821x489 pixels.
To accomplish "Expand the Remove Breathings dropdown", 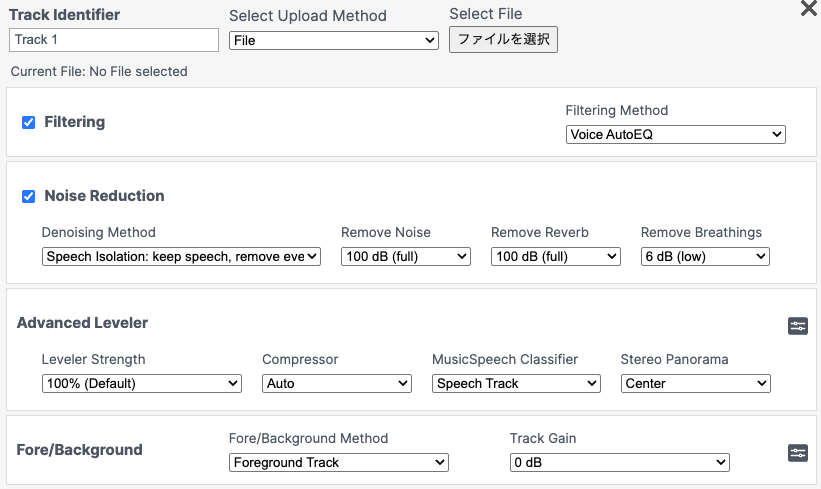I will coord(705,256).
